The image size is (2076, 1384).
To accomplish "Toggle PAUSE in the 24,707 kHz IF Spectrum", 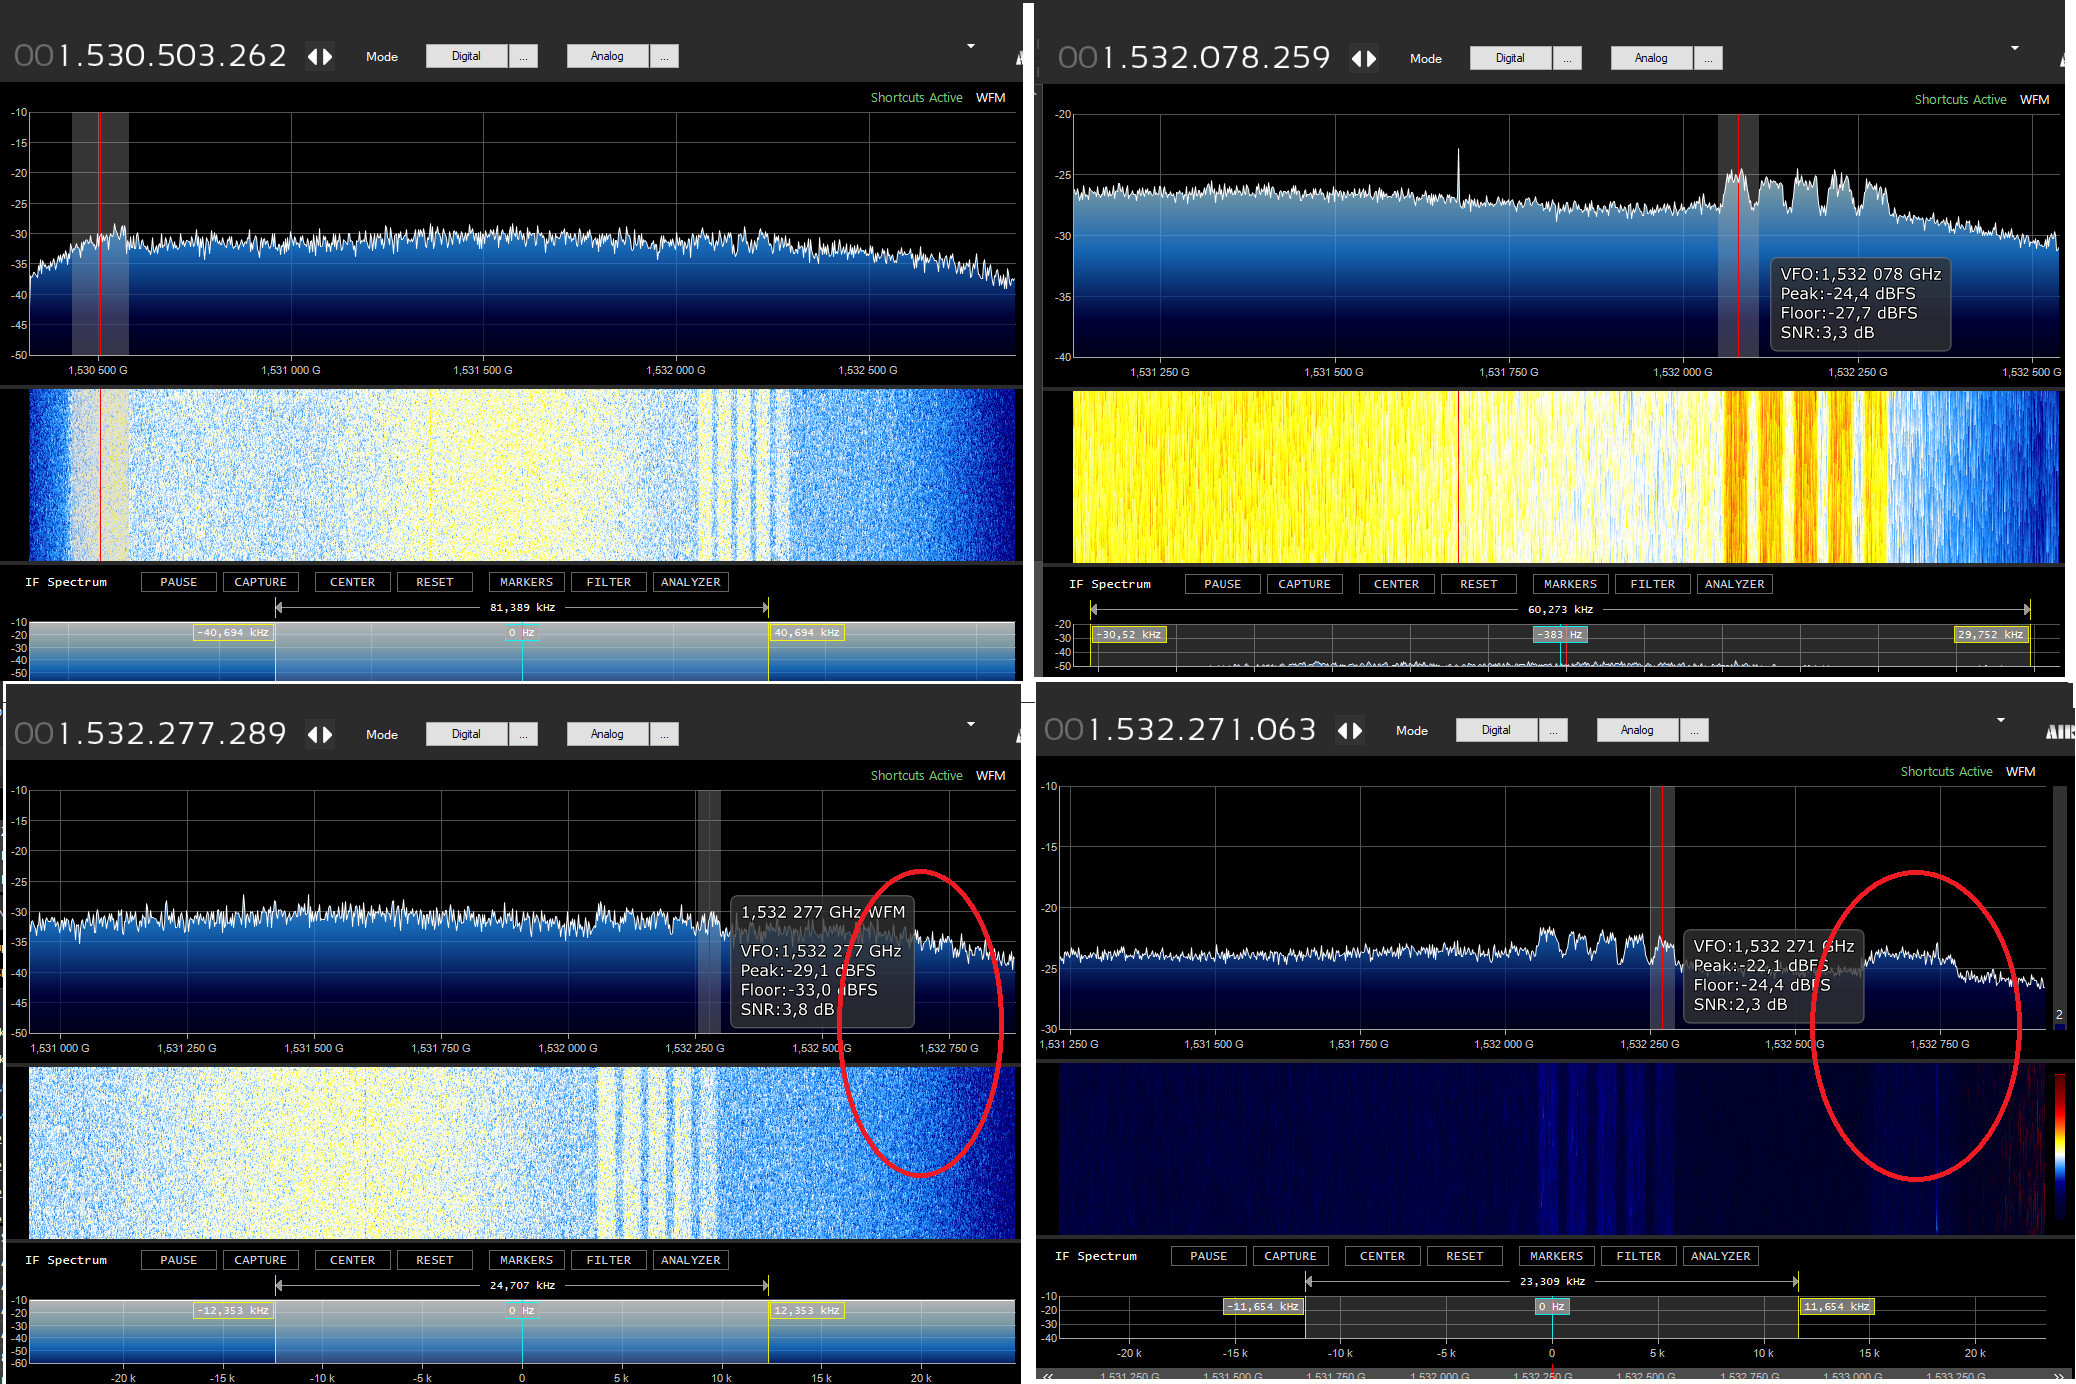I will [178, 1260].
